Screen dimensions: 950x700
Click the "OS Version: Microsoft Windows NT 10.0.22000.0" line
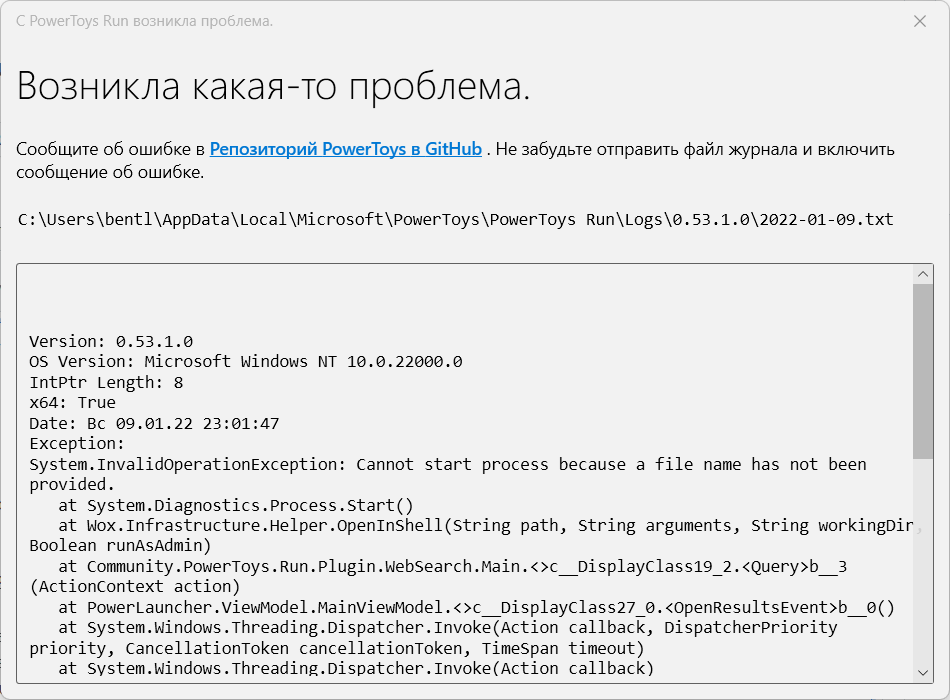point(245,362)
